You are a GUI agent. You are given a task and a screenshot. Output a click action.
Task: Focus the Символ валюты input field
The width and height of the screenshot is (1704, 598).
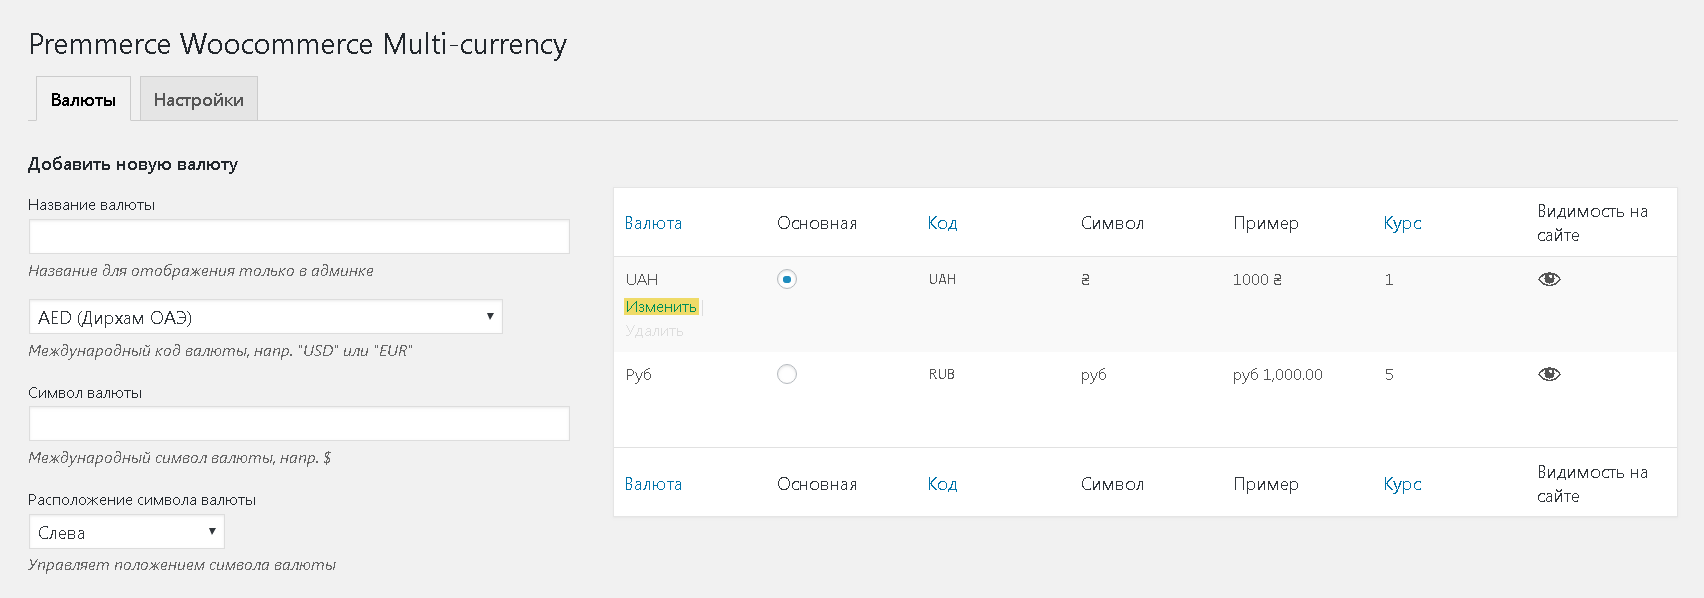299,423
